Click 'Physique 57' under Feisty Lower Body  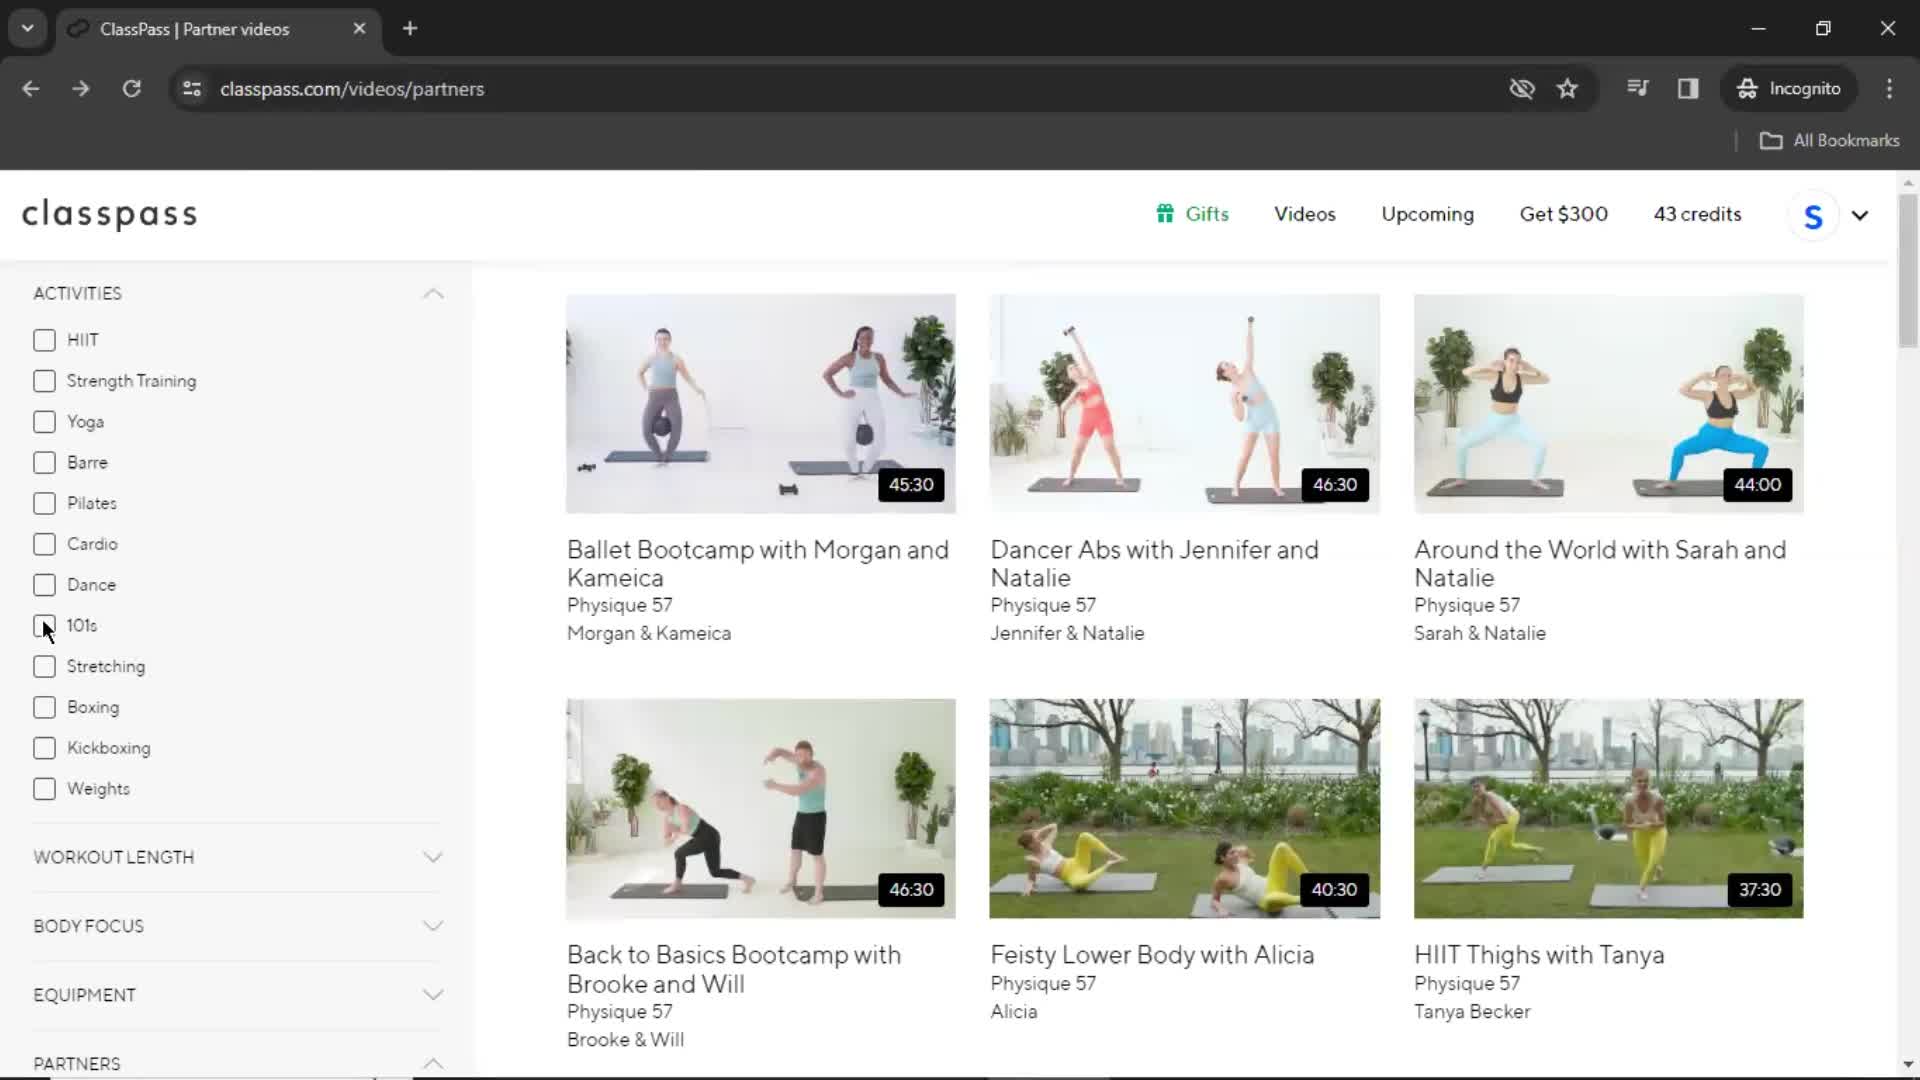click(1043, 984)
